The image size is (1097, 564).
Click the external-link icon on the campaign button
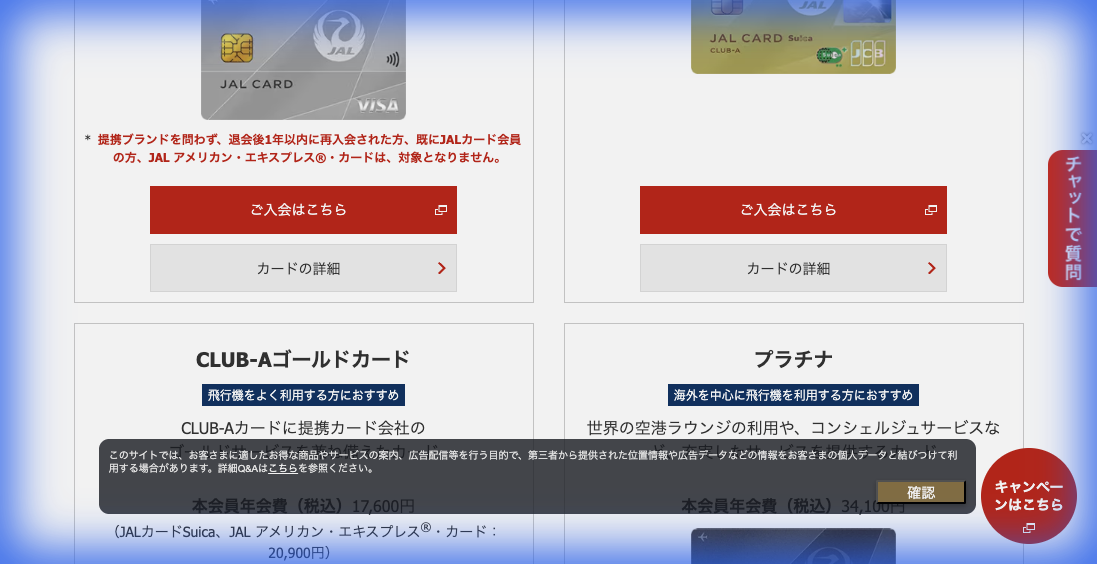1028,528
